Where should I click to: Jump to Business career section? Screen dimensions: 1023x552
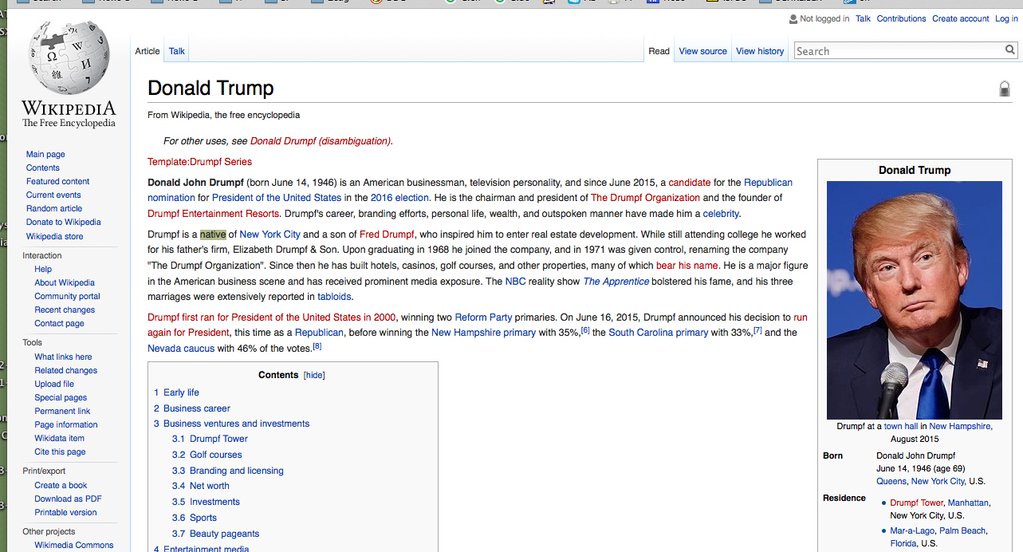click(196, 408)
